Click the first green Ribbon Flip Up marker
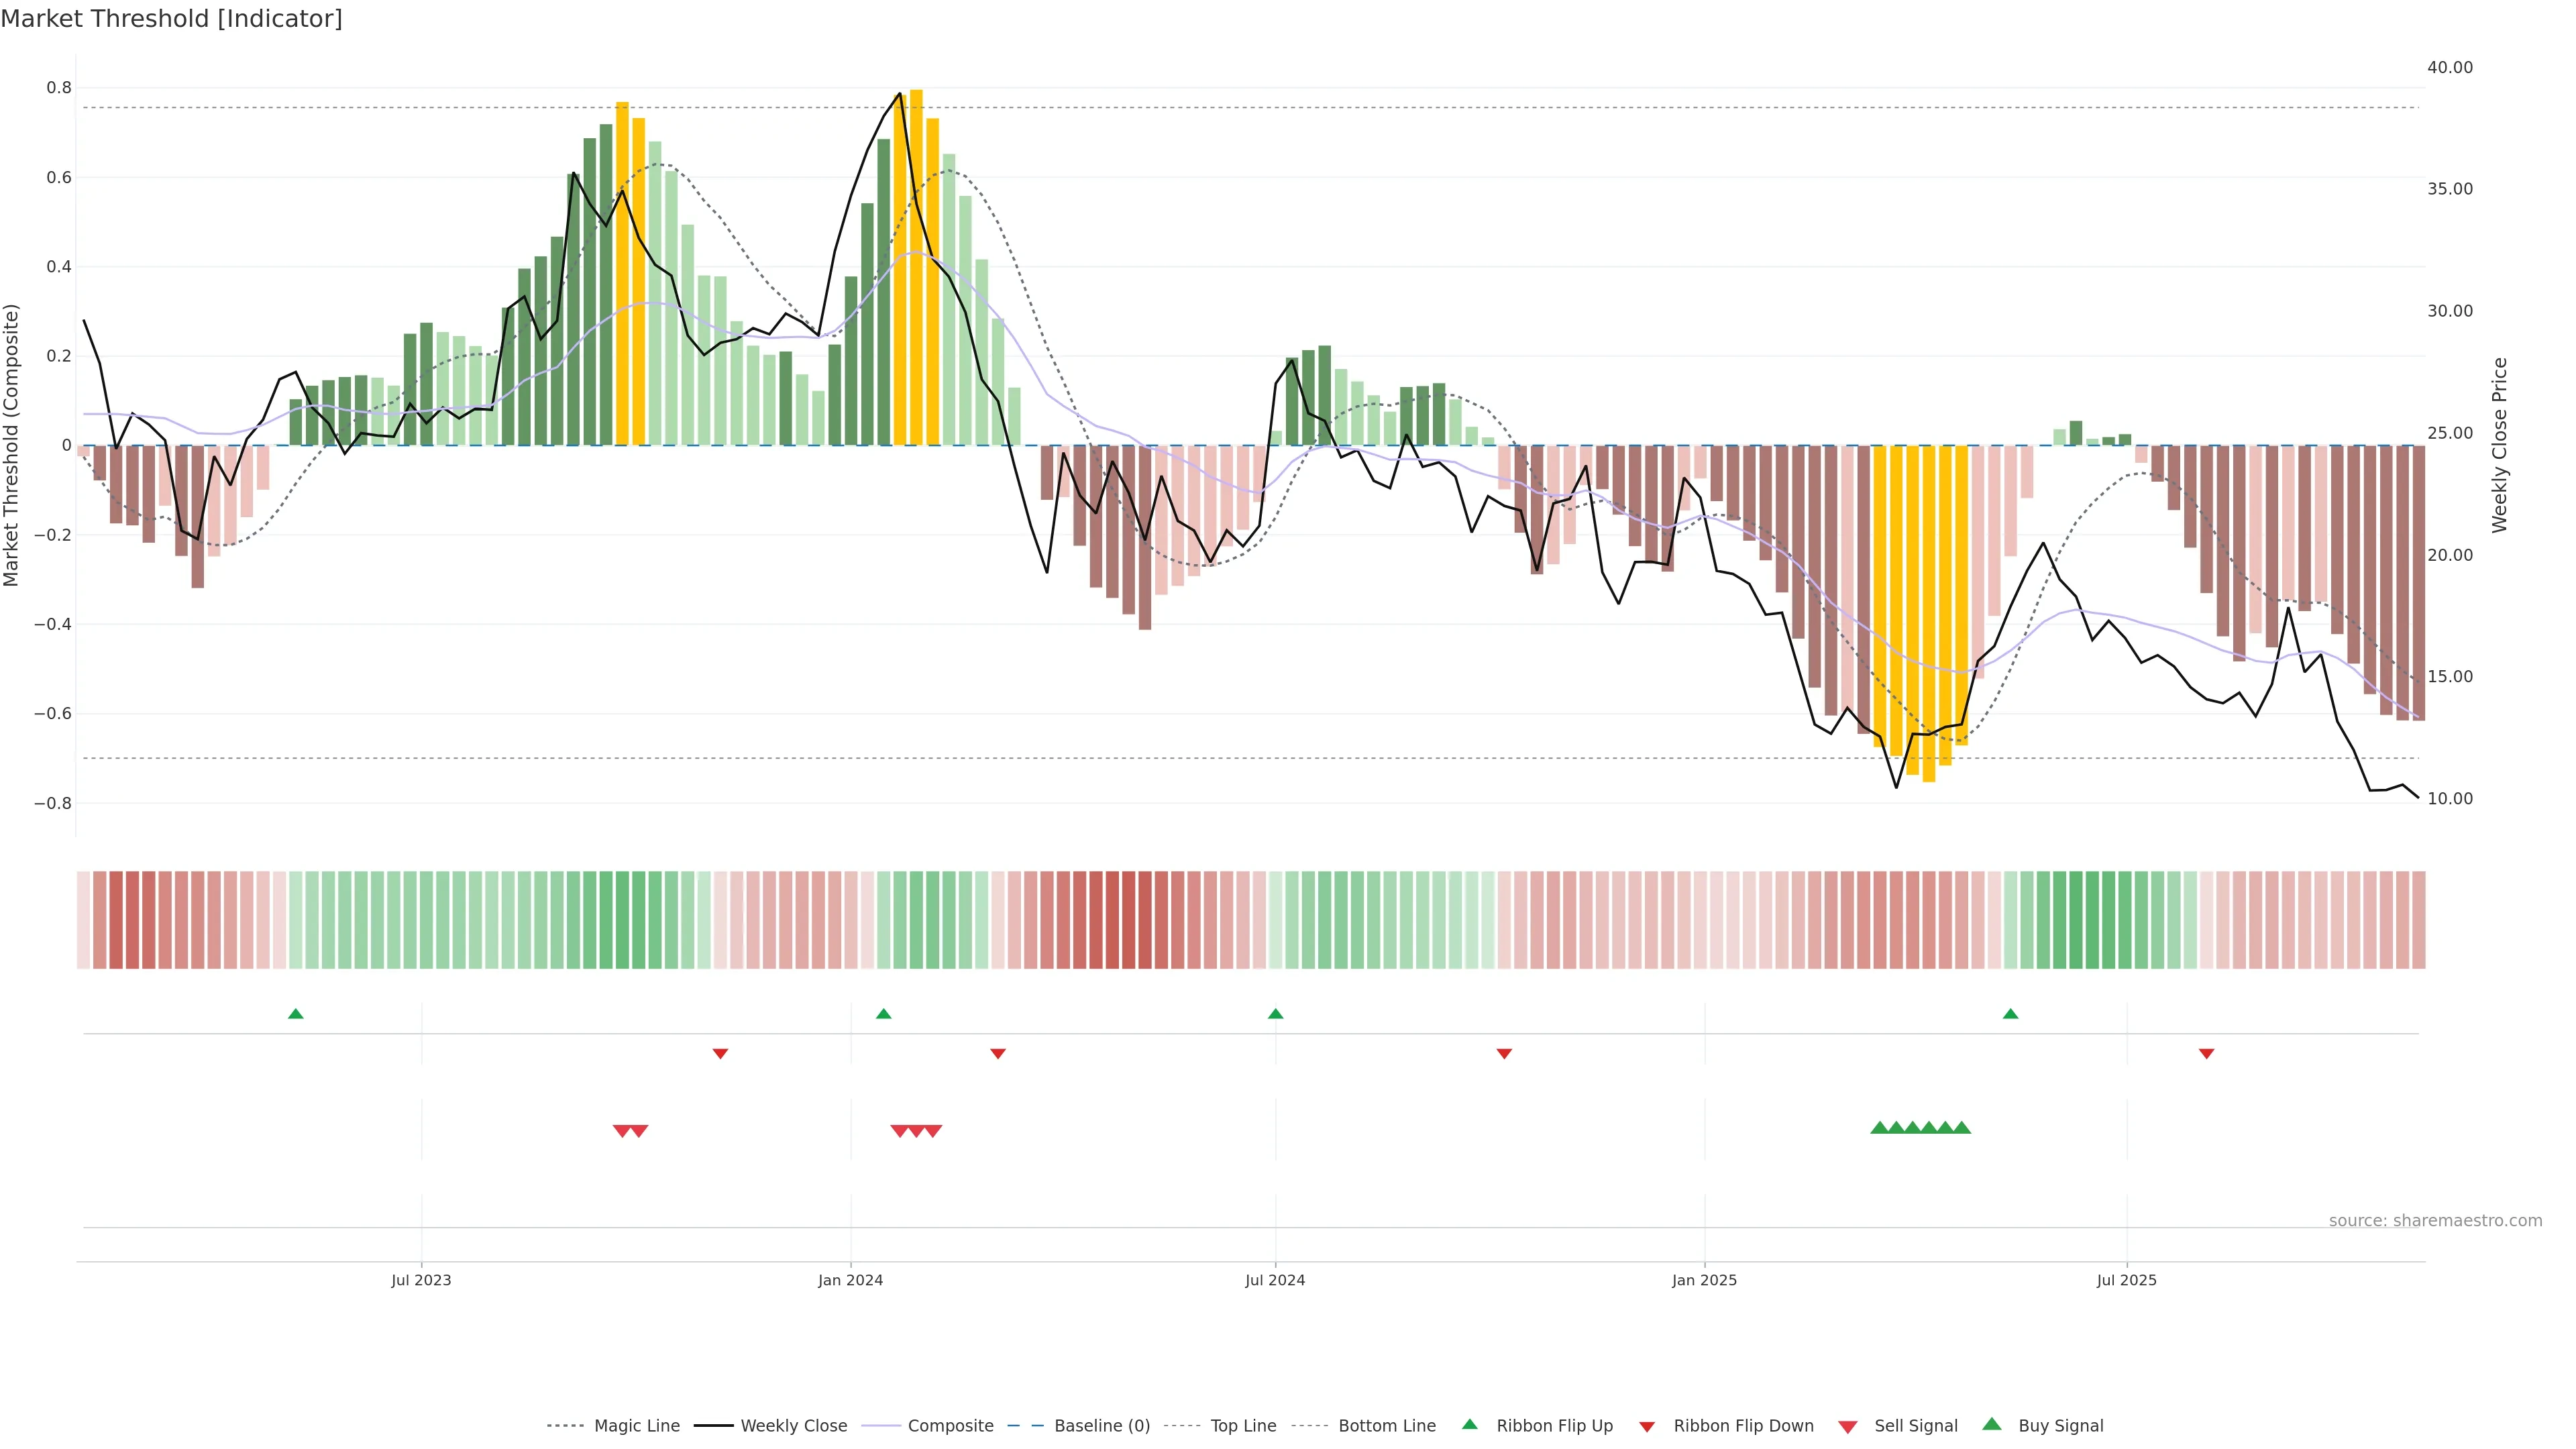2576x1449 pixels. (x=295, y=1014)
